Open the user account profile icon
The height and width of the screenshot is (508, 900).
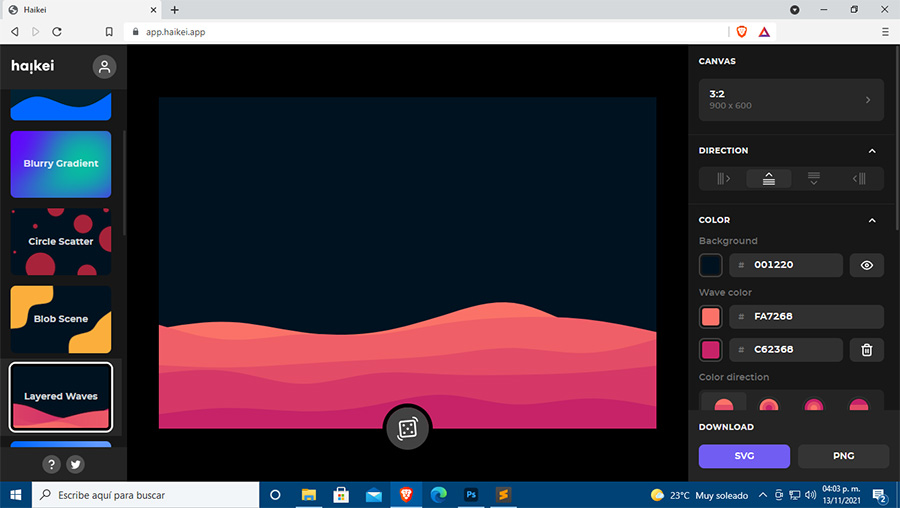(104, 67)
